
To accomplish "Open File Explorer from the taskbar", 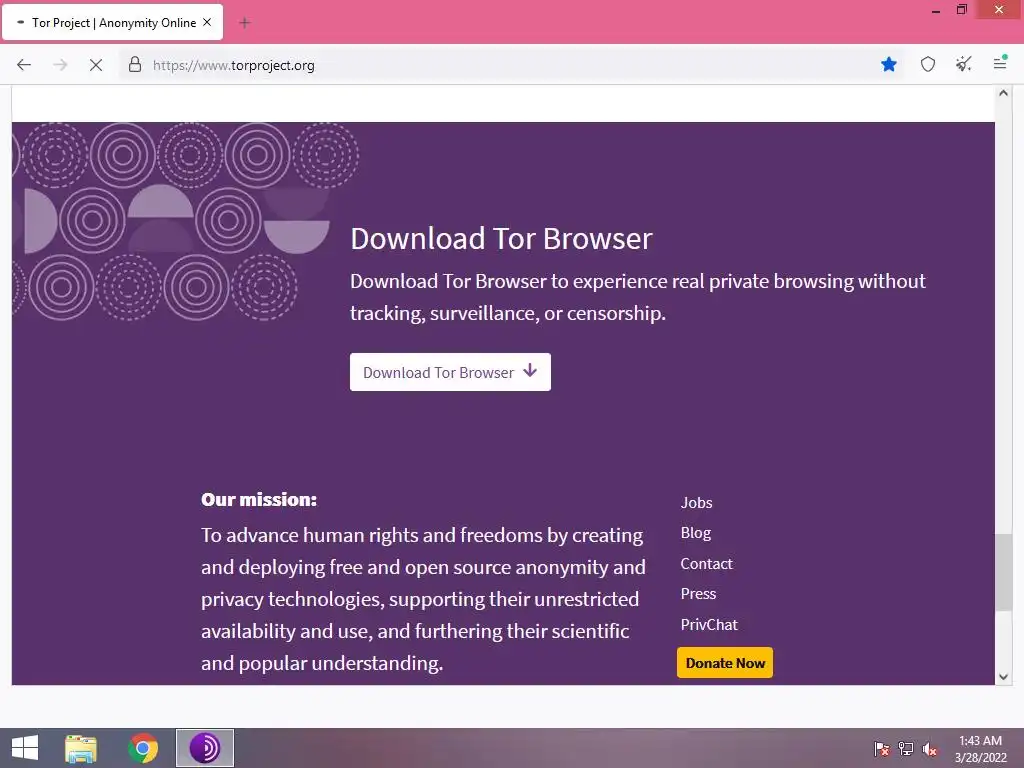I will coord(81,748).
